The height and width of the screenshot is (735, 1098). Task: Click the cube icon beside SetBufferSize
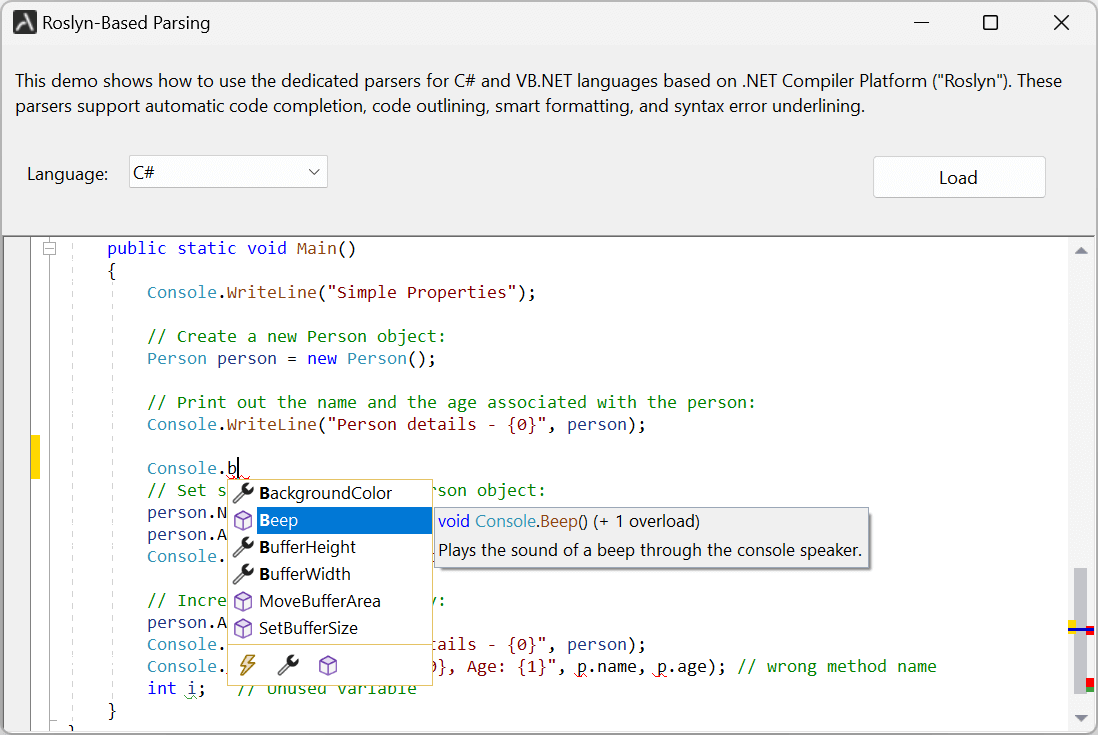(243, 629)
